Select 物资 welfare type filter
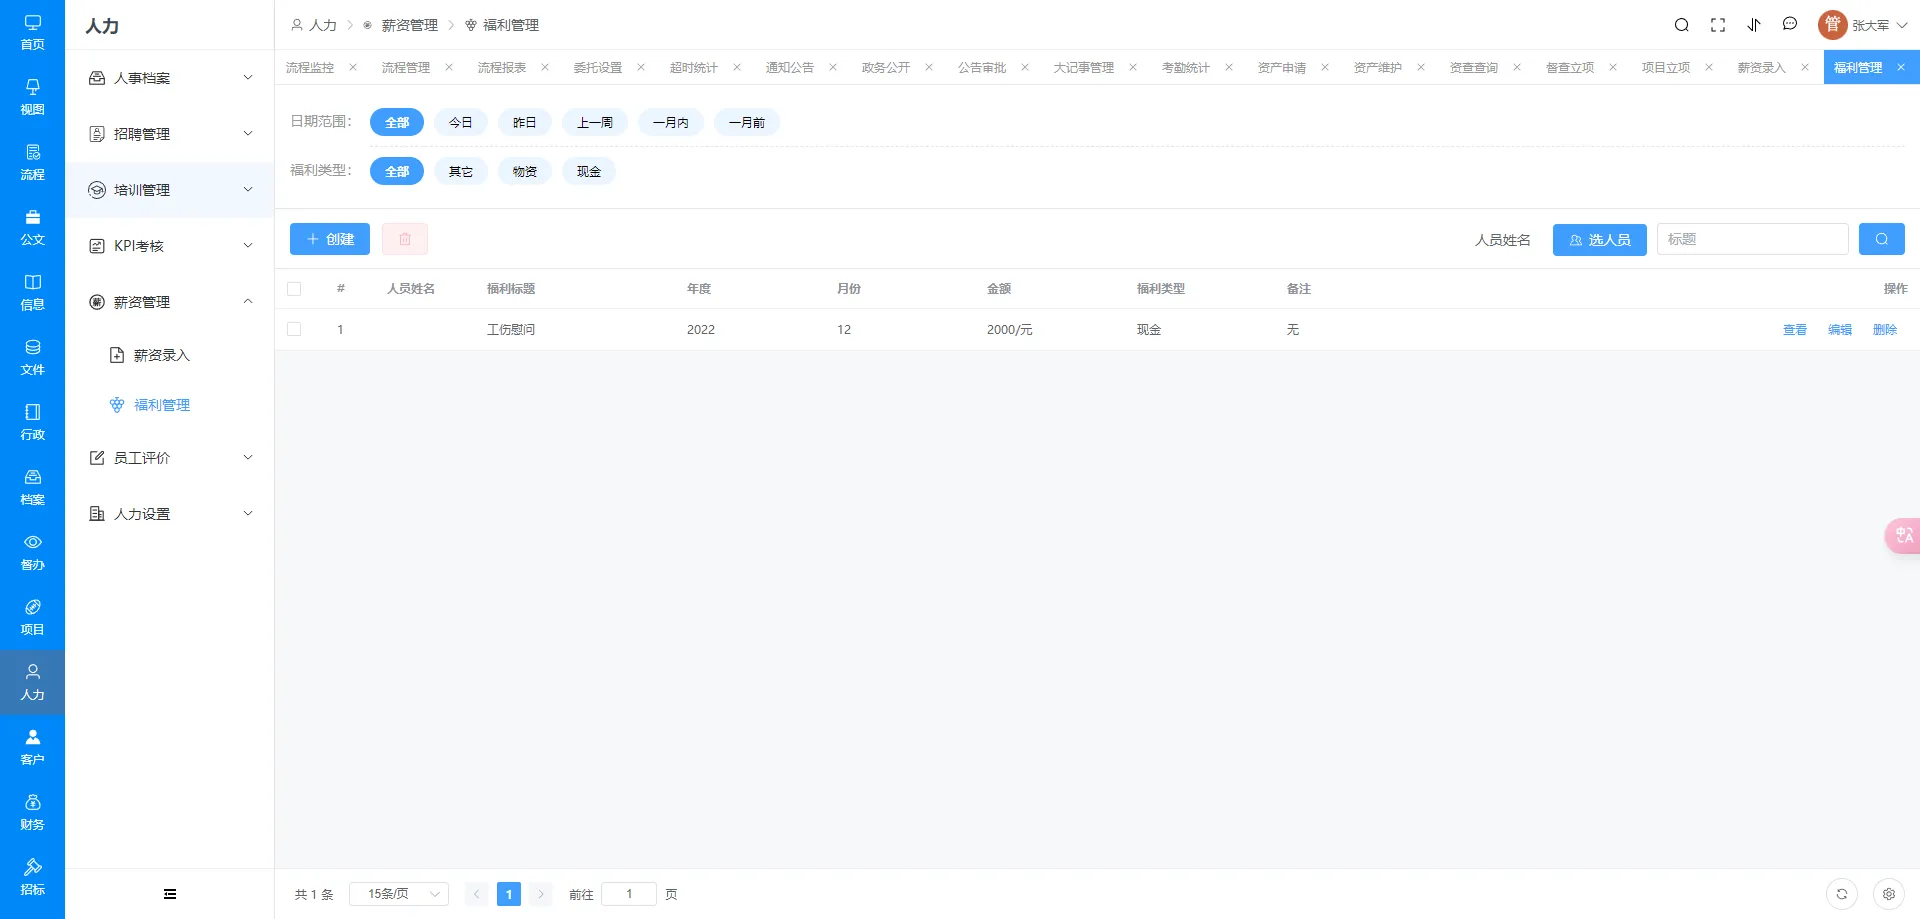The width and height of the screenshot is (1920, 919). coord(525,171)
